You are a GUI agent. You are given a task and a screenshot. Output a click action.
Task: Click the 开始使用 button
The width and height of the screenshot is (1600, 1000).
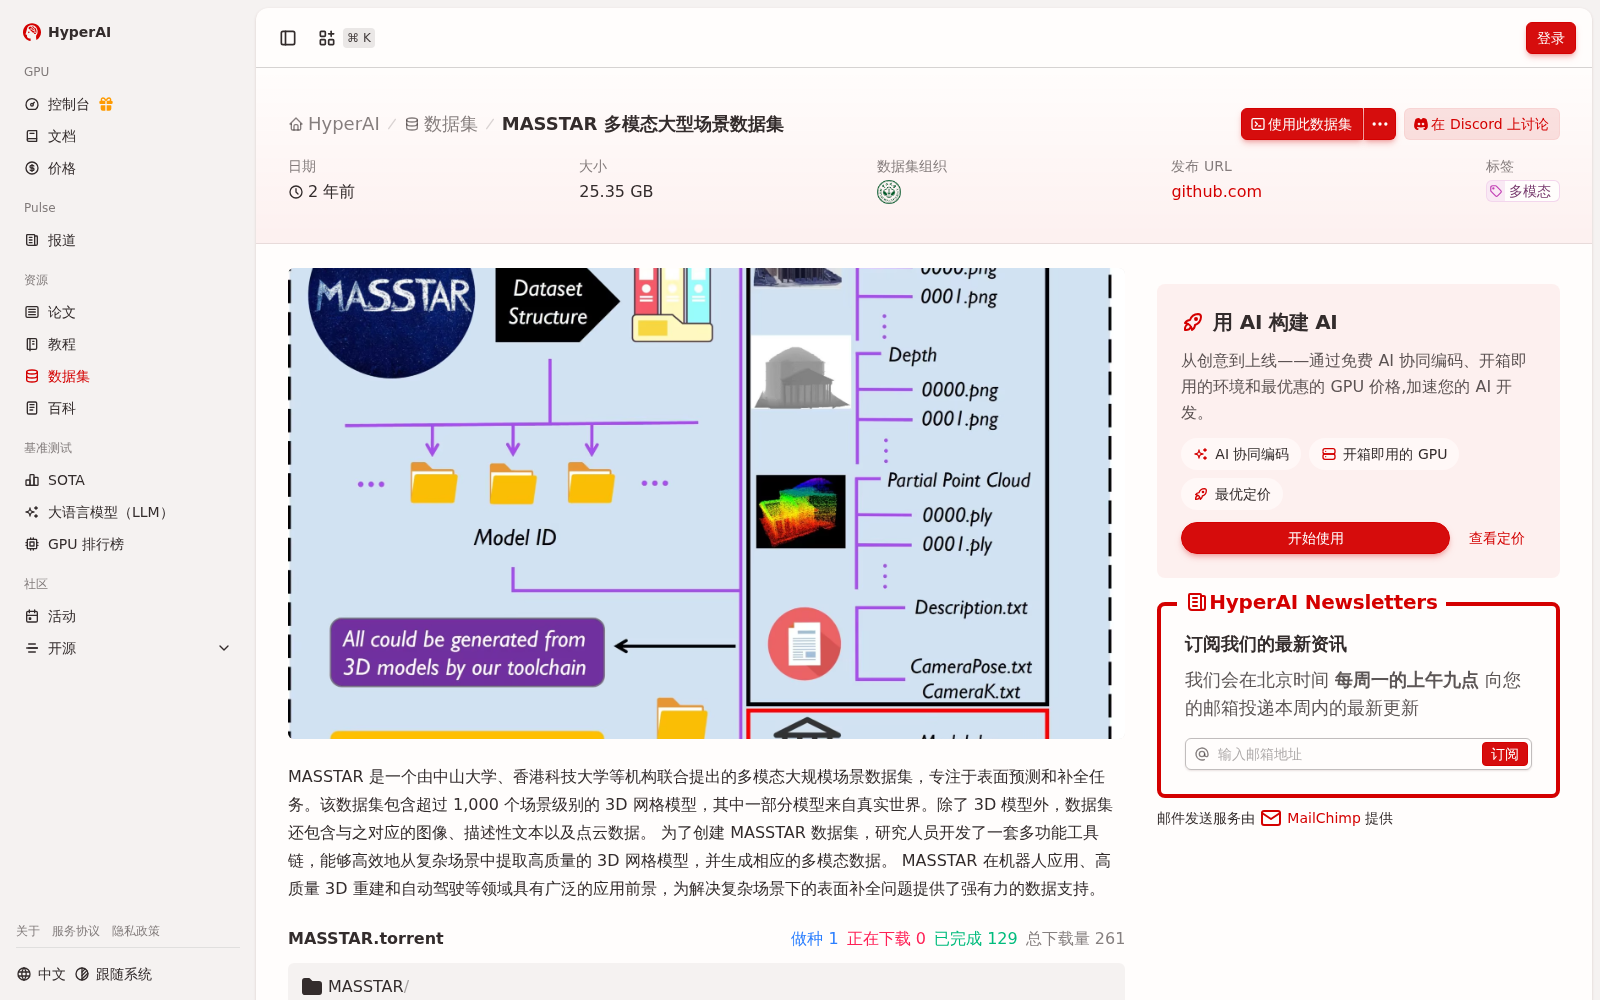point(1315,538)
